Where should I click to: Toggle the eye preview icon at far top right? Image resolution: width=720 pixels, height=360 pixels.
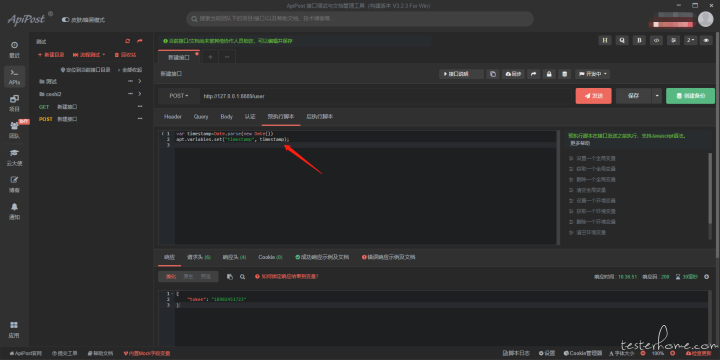coord(706,40)
